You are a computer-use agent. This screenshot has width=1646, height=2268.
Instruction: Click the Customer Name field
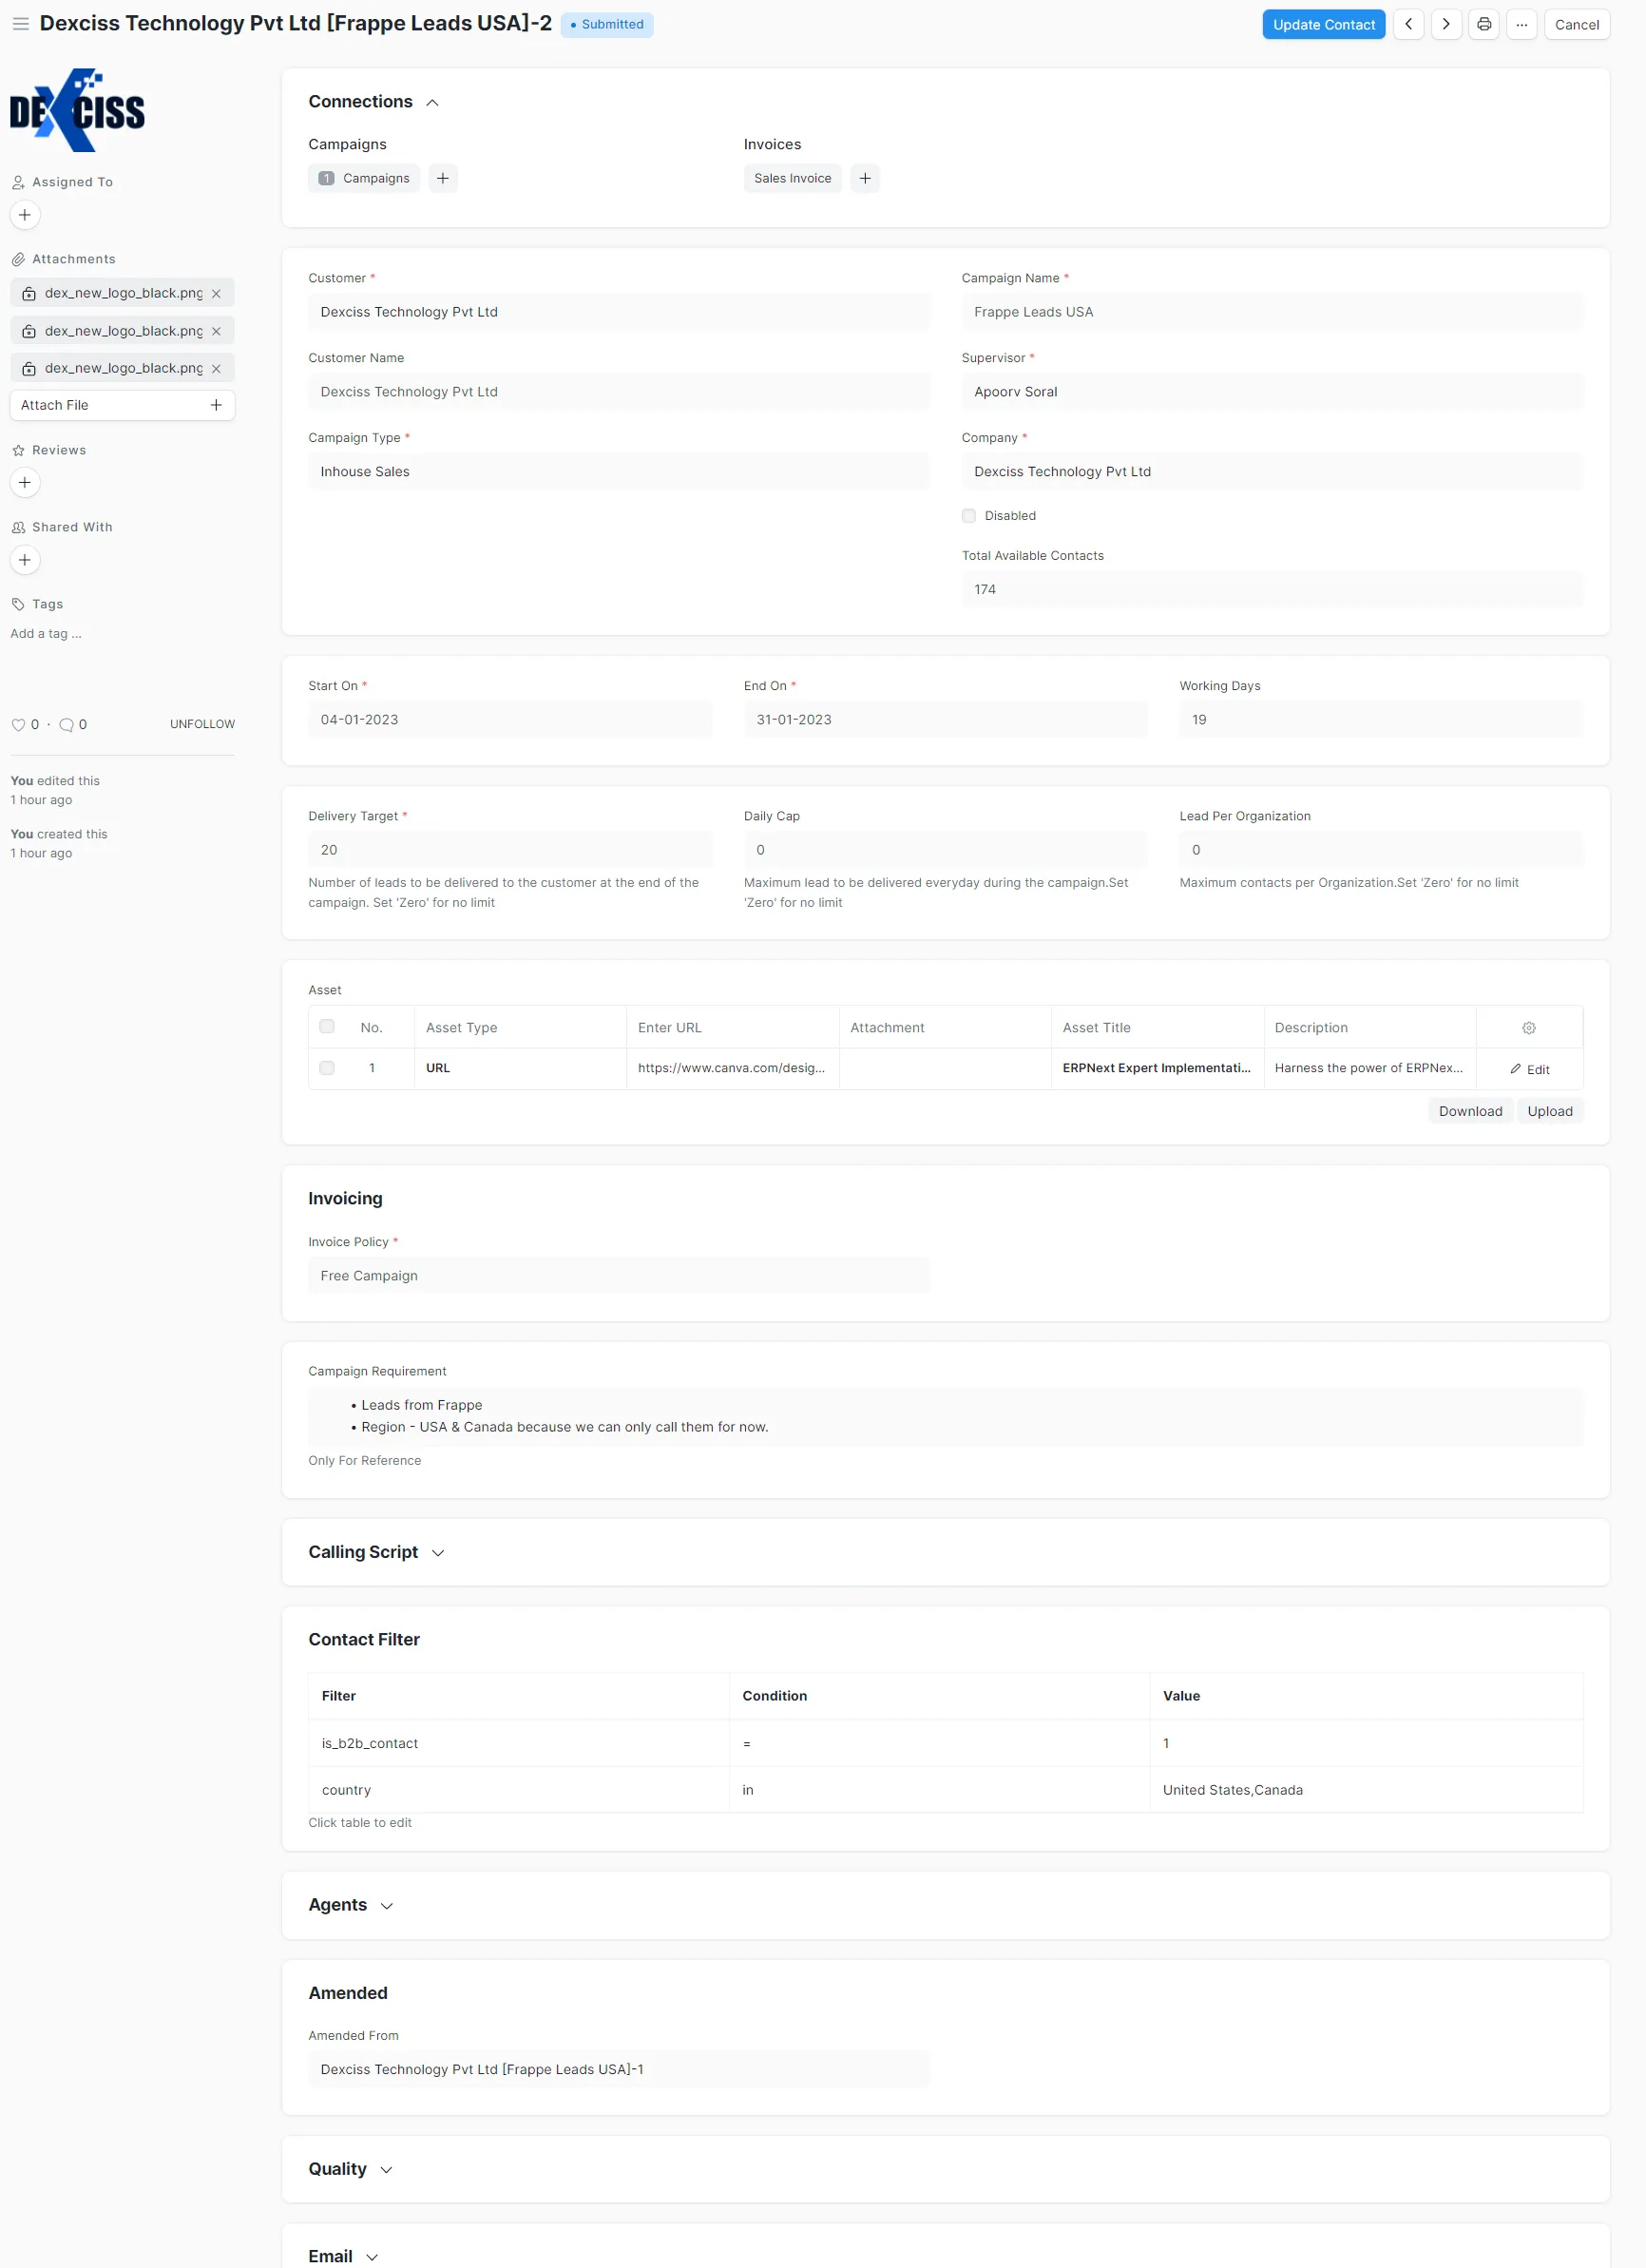pos(618,392)
